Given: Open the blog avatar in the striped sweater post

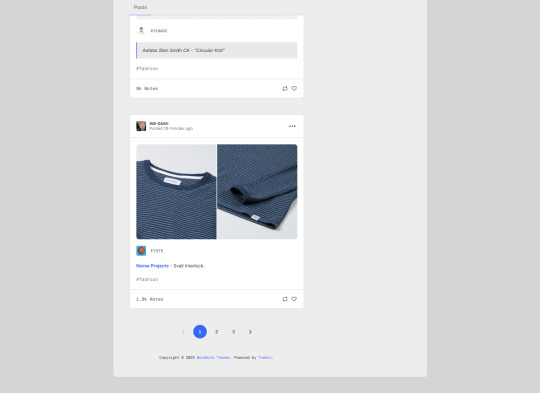Looking at the screenshot, I should coord(141,126).
